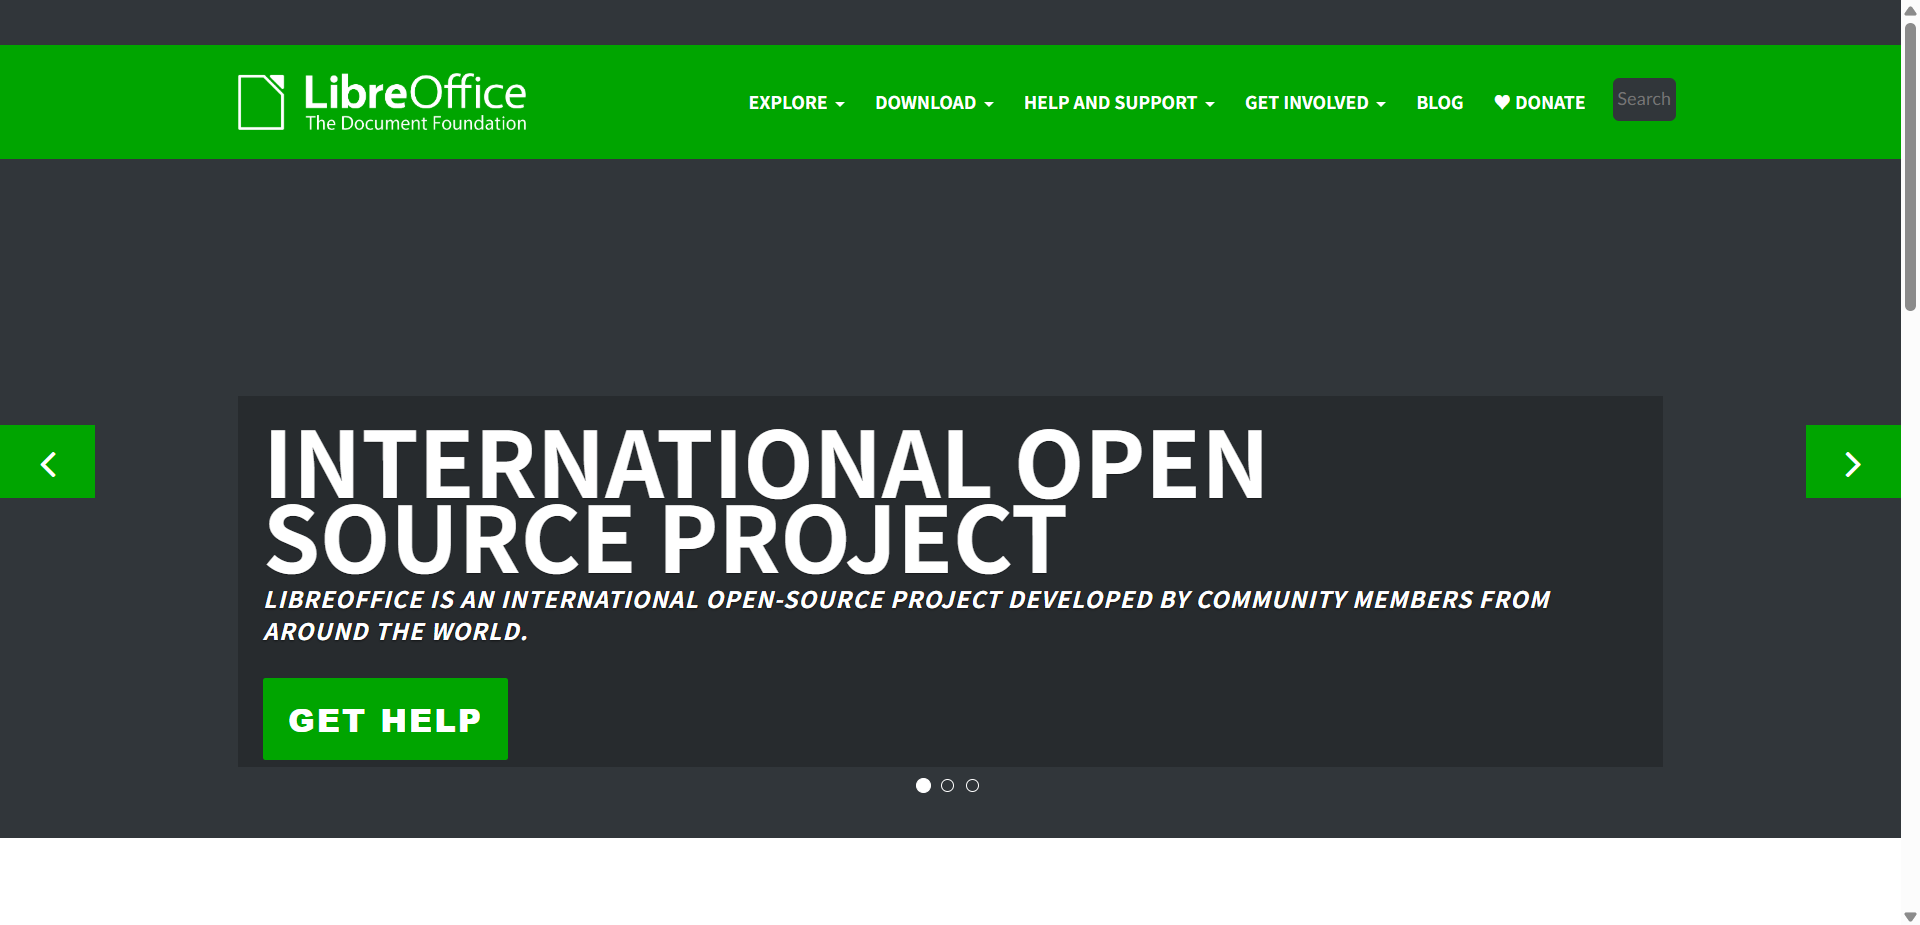This screenshot has width=1920, height=925.
Task: Click the LibreOffice document logo icon
Action: [x=261, y=102]
